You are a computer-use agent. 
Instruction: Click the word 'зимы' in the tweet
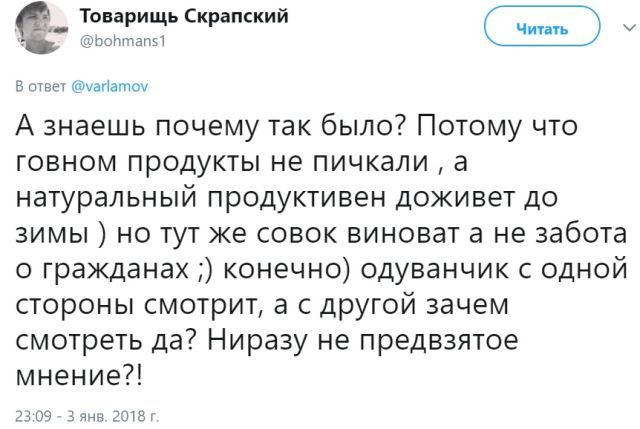coord(53,234)
